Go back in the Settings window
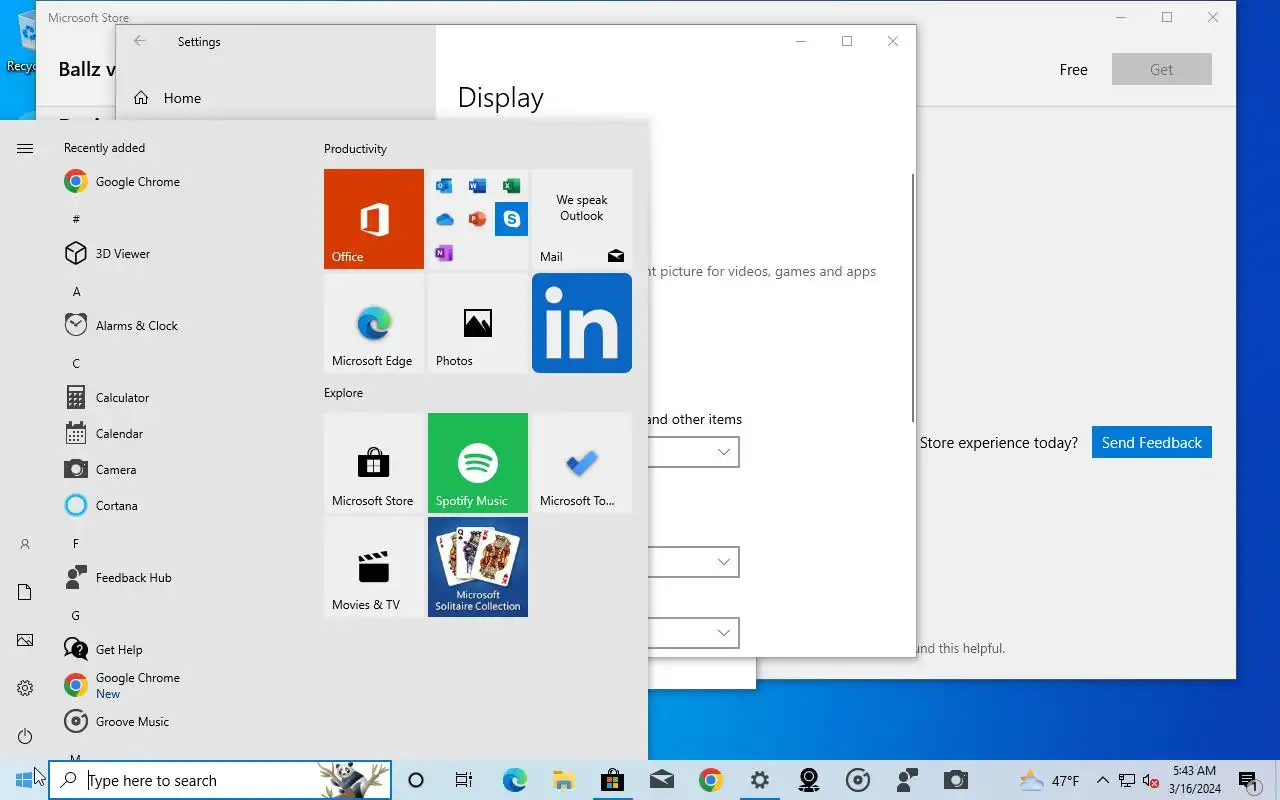This screenshot has width=1280, height=800. [140, 41]
